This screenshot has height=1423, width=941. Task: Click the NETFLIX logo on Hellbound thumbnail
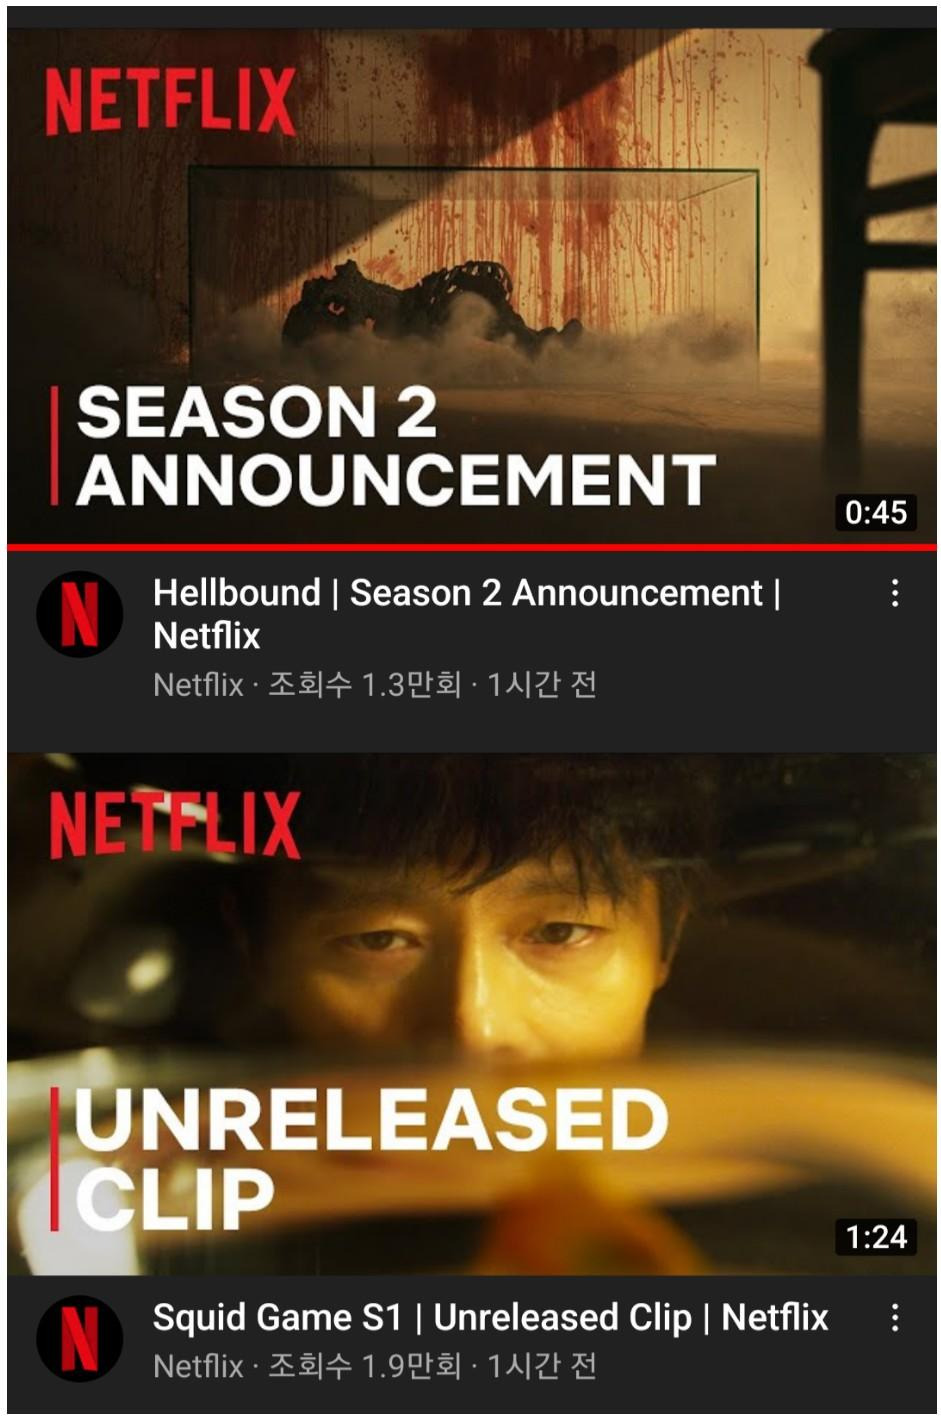(x=171, y=101)
